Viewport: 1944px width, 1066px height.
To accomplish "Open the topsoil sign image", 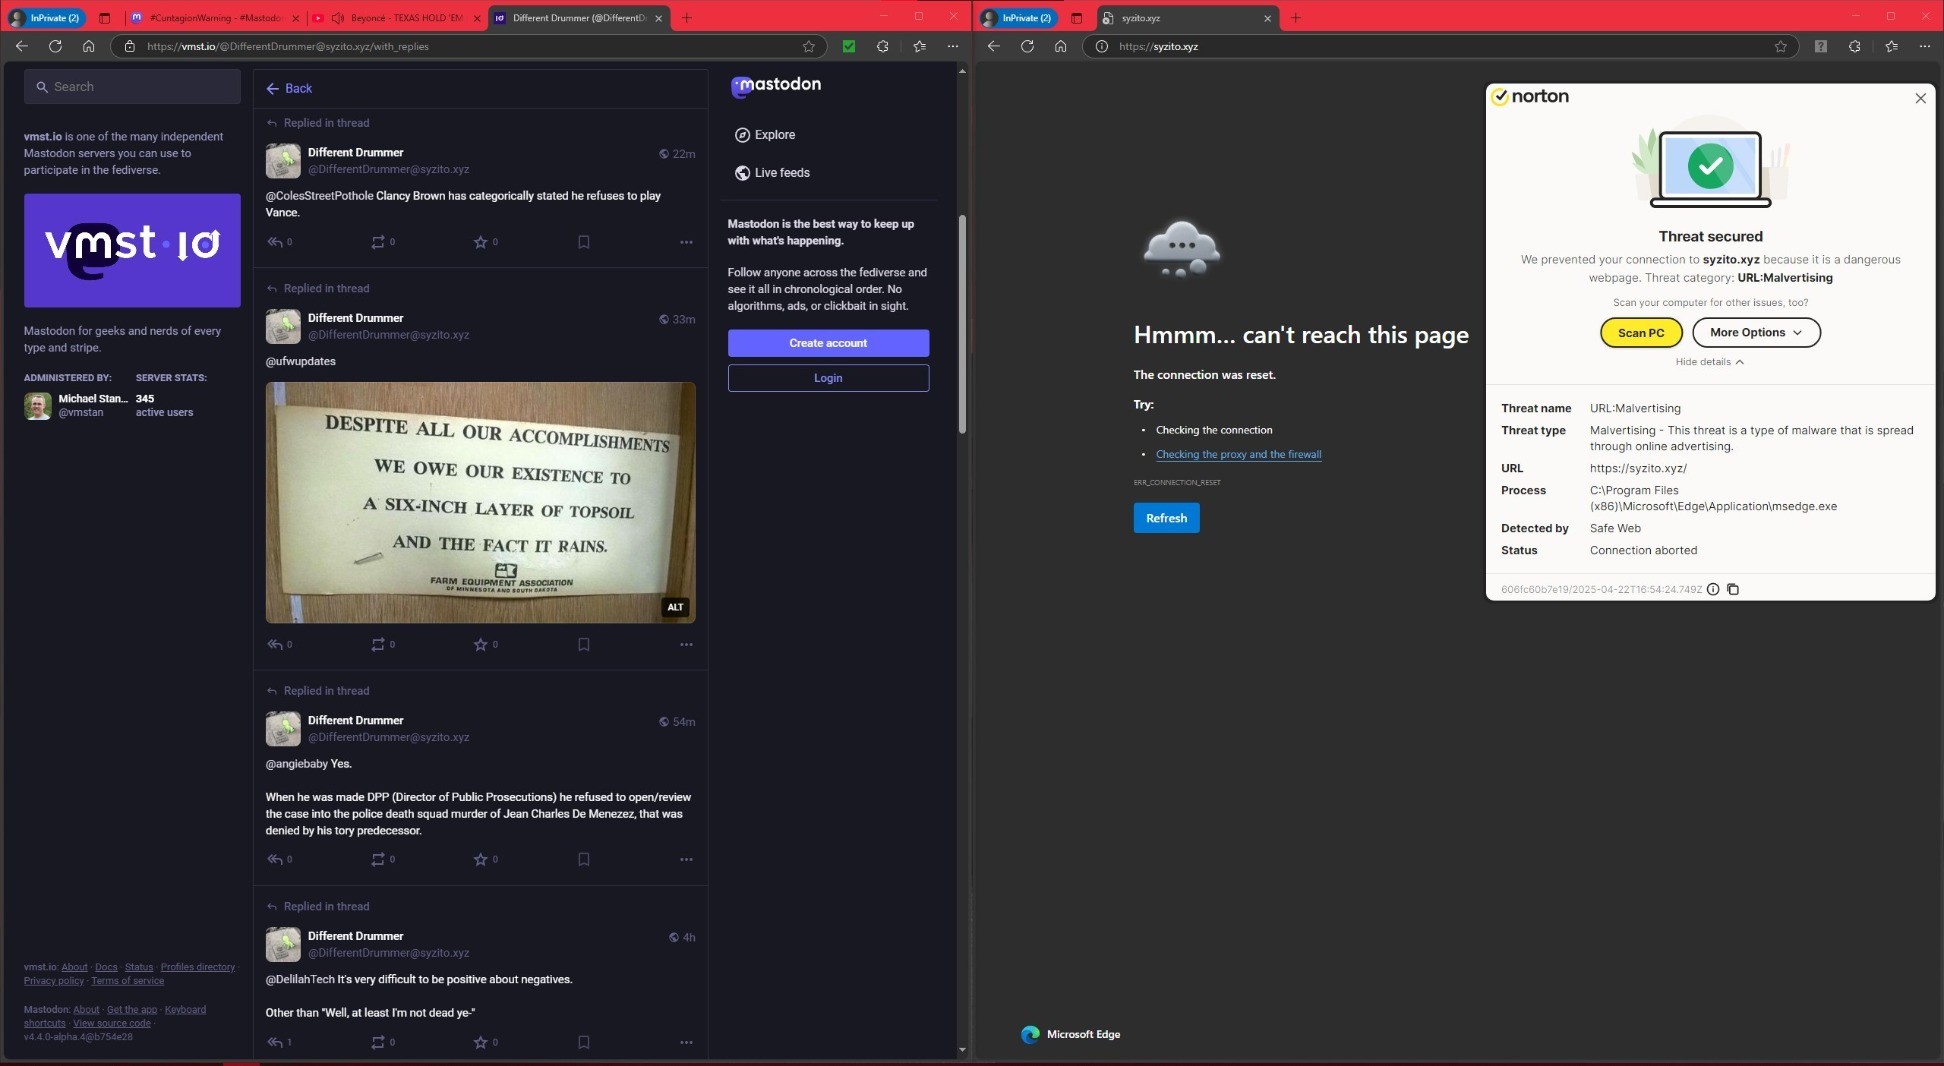I will pyautogui.click(x=480, y=503).
